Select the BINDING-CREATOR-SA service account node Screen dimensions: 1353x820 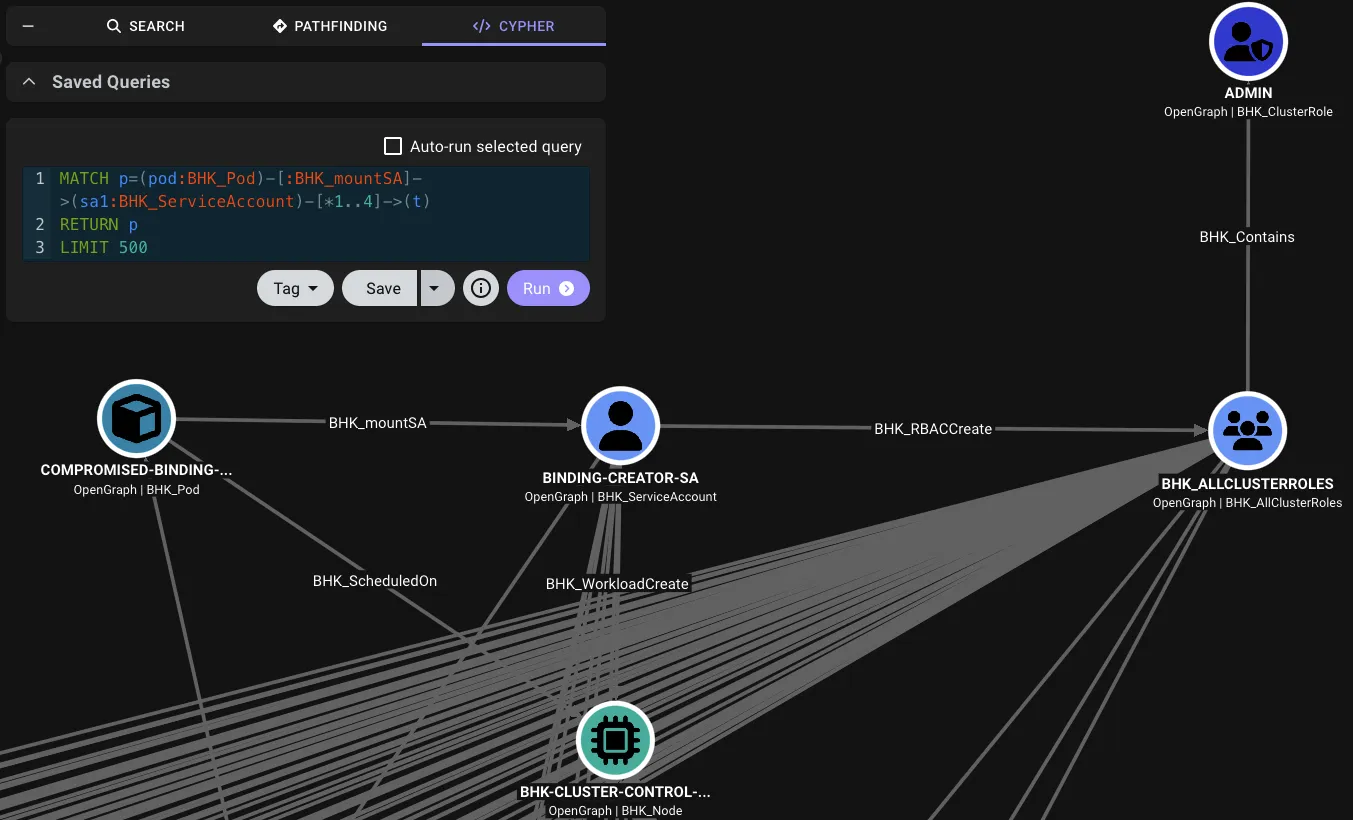coord(620,426)
